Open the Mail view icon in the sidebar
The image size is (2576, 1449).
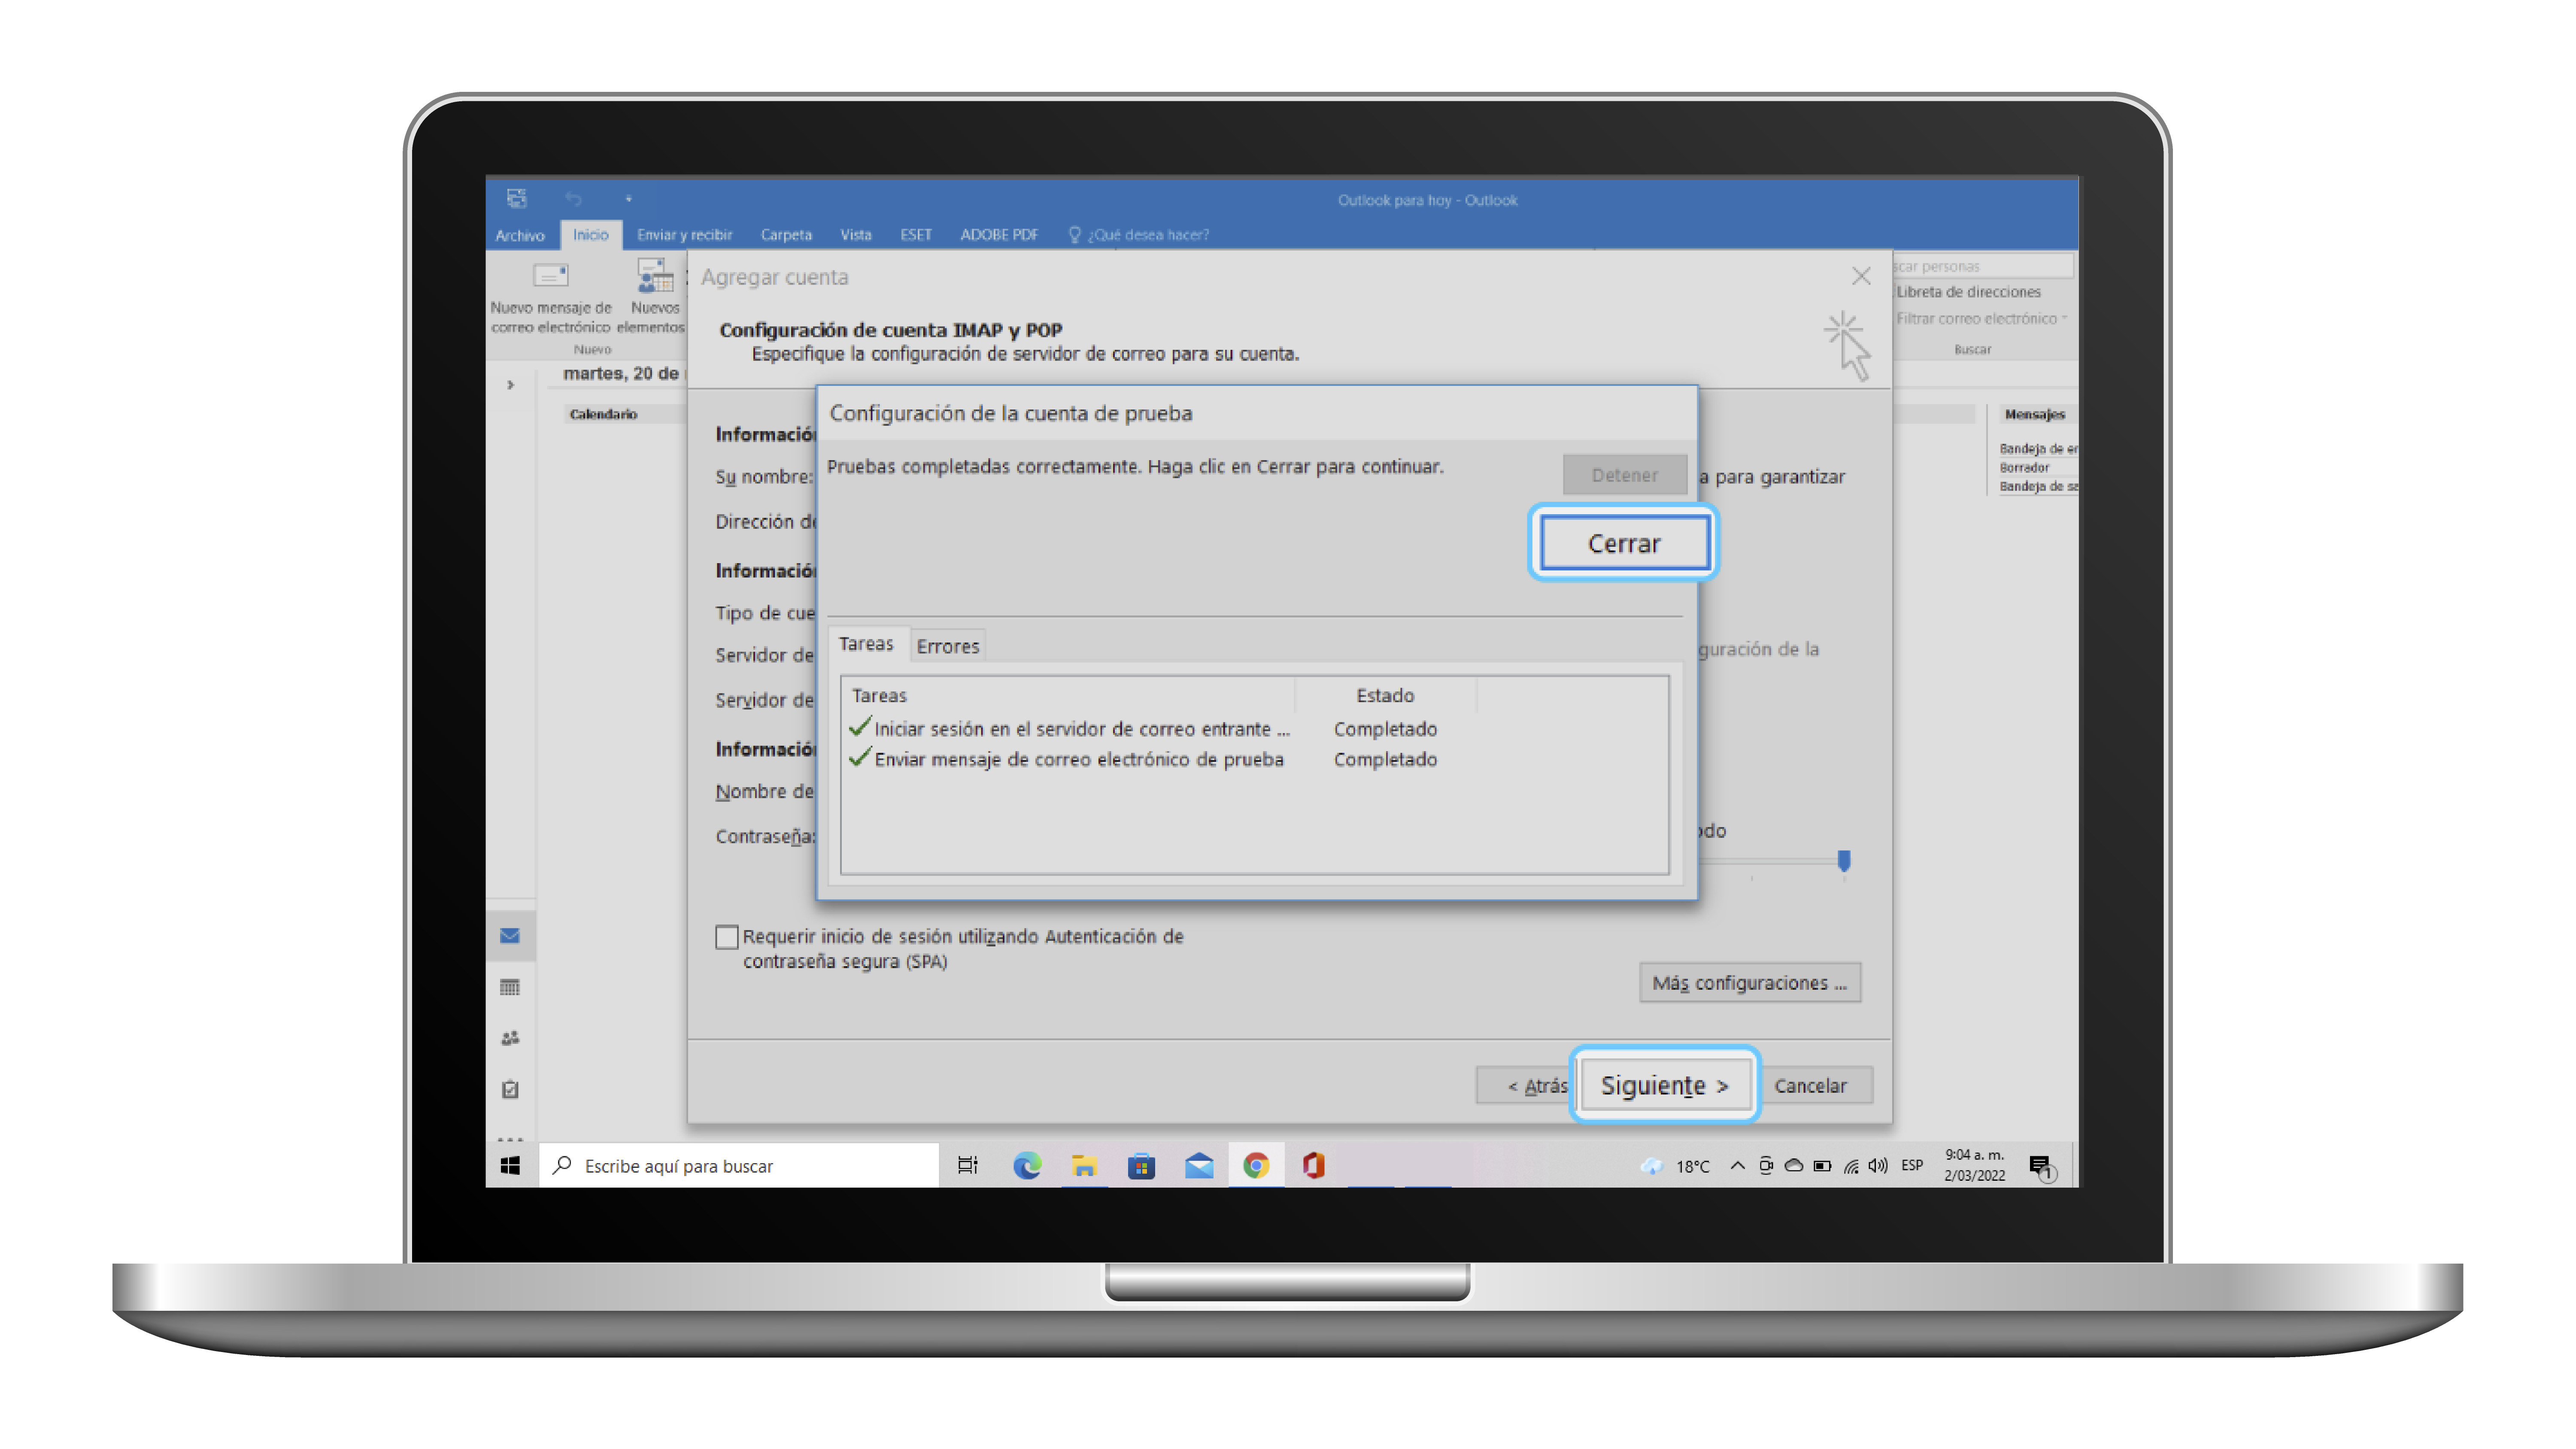[510, 936]
